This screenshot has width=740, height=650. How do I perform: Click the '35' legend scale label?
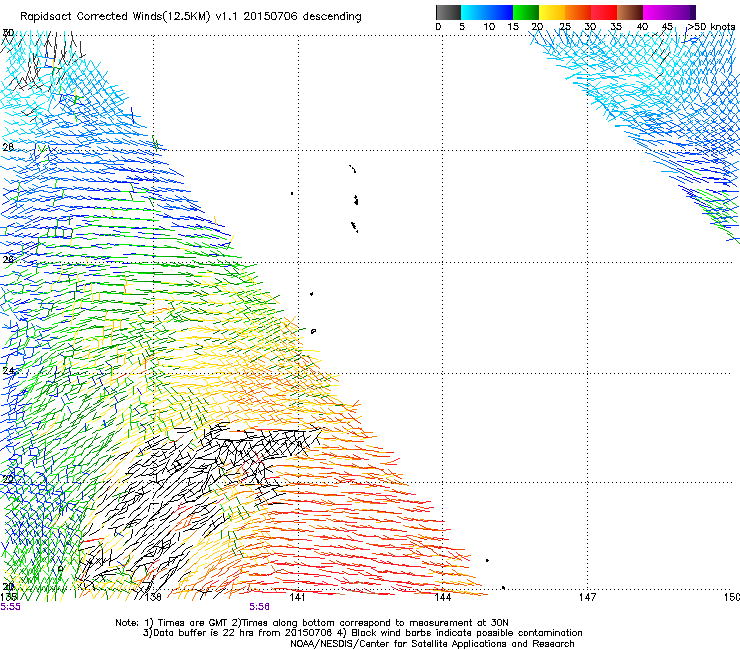click(616, 26)
